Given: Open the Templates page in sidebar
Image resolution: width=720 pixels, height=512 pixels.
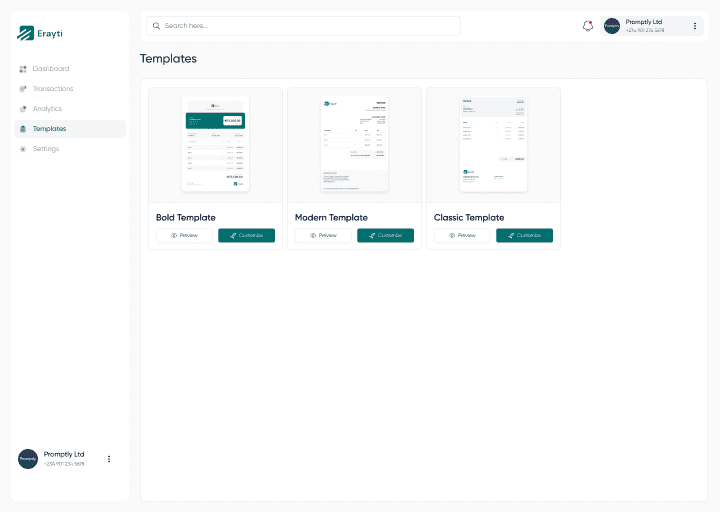Looking at the screenshot, I should point(49,129).
